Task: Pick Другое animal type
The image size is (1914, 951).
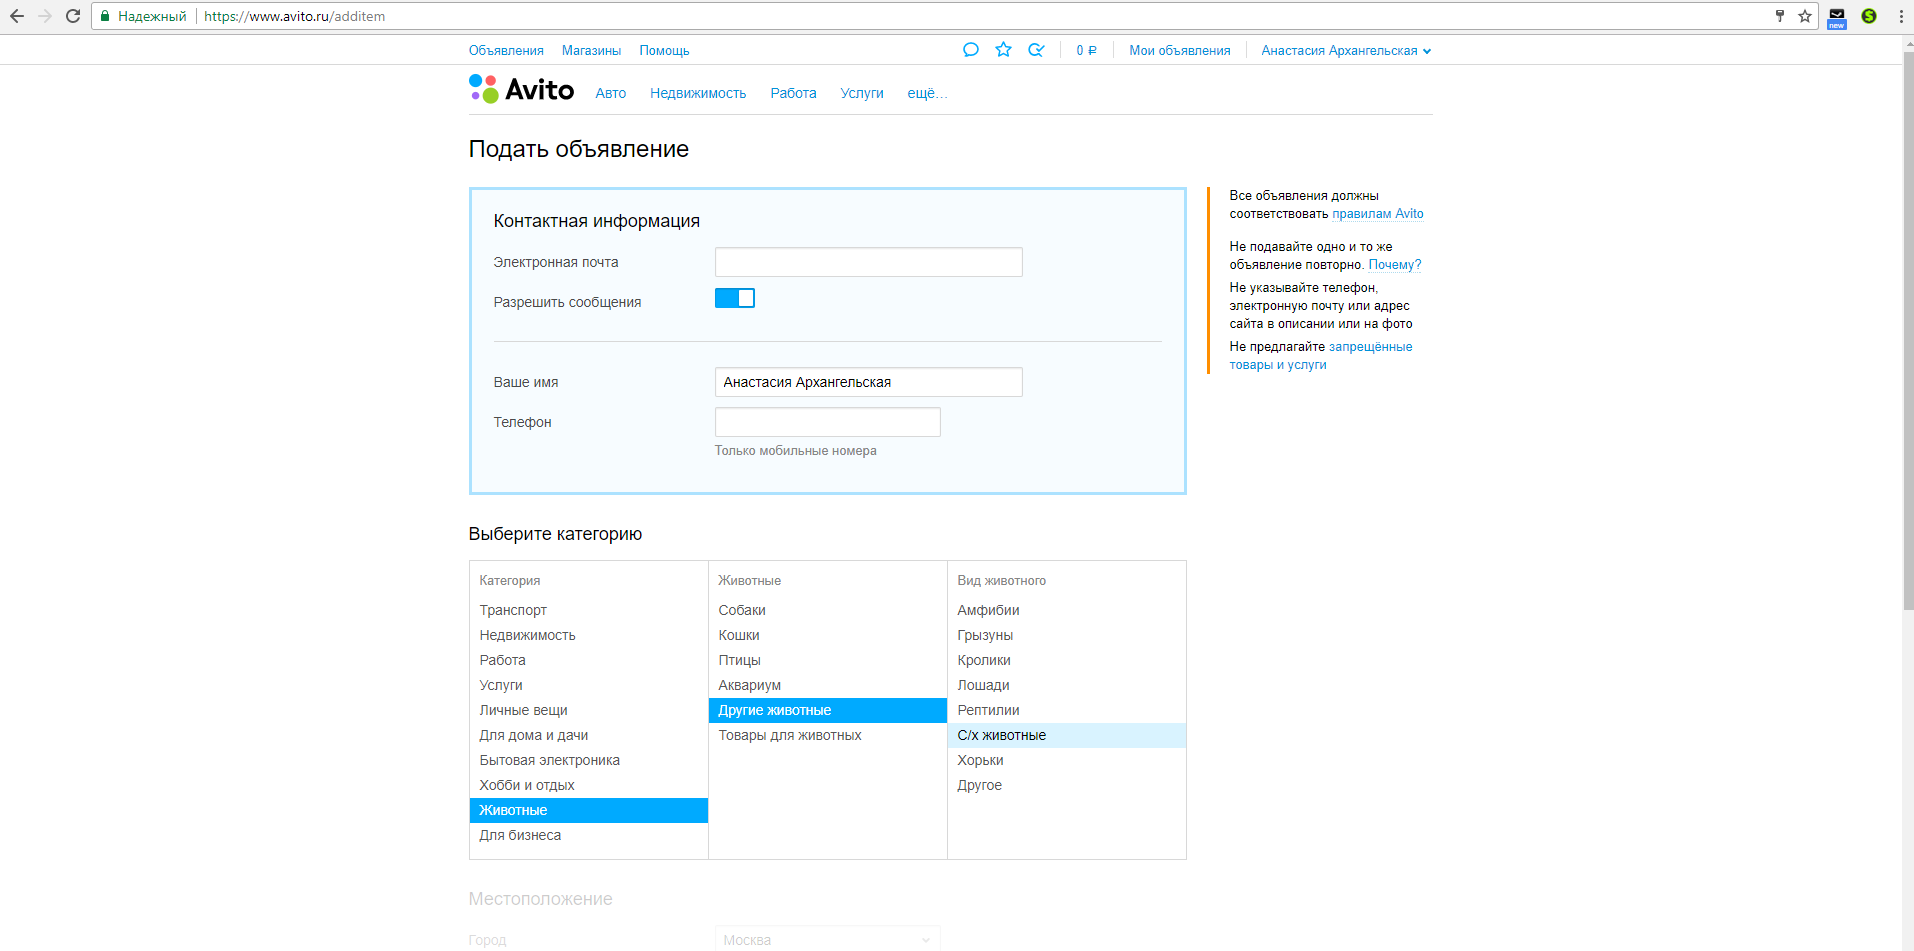Action: point(1067,785)
